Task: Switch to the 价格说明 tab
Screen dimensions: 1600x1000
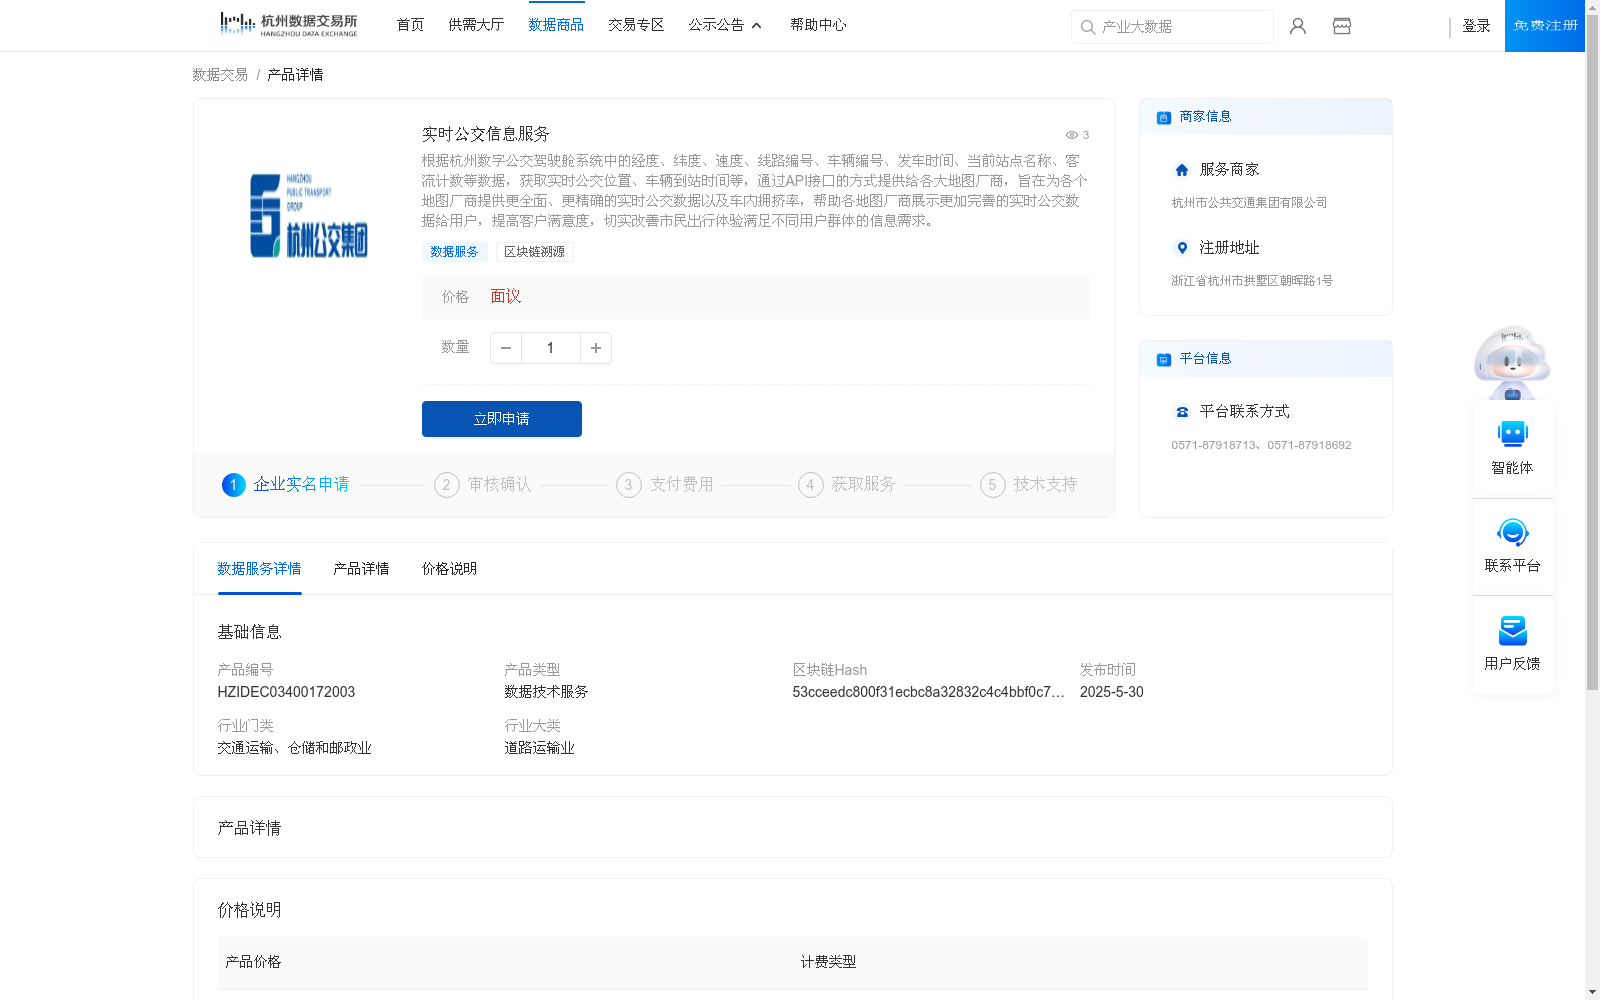Action: pos(448,569)
